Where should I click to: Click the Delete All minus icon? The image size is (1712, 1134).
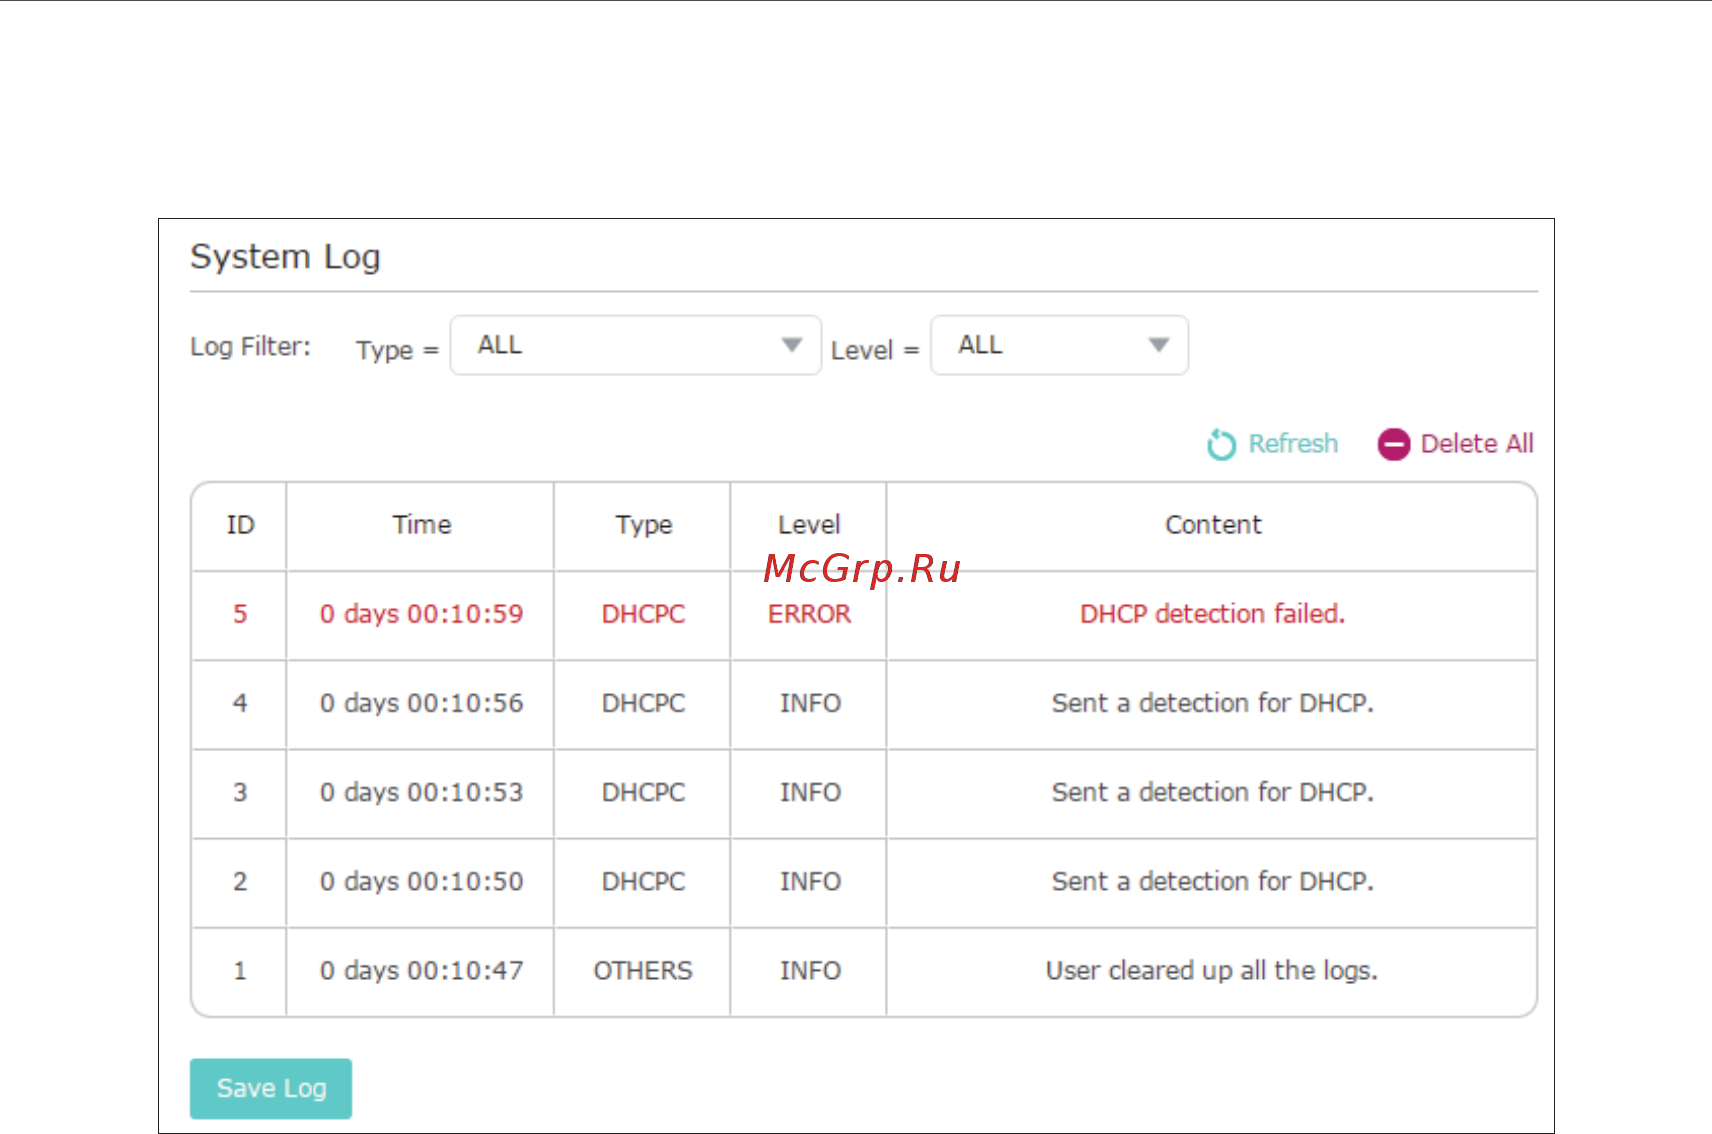(x=1393, y=444)
